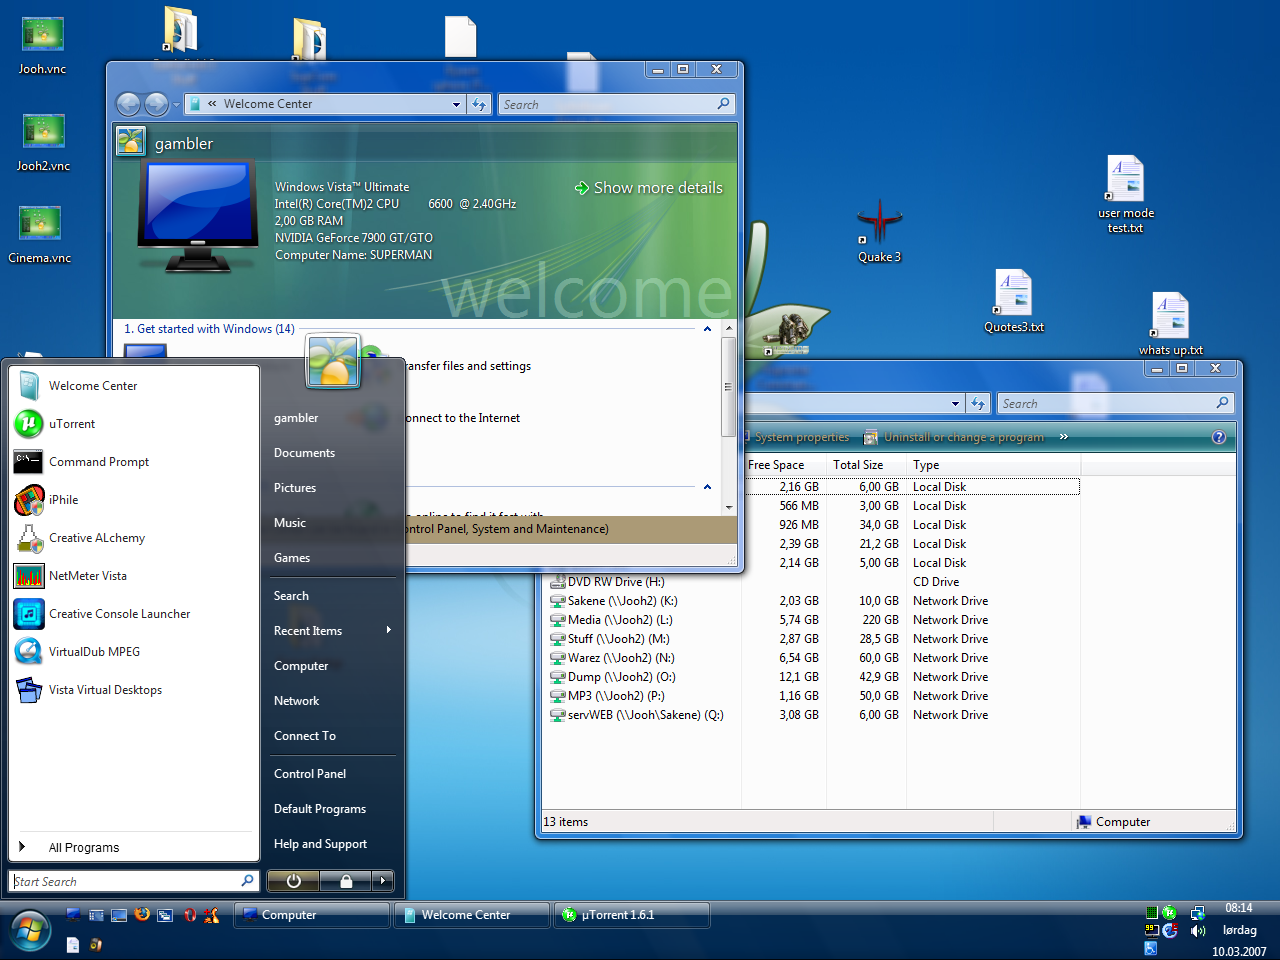The image size is (1280, 960).
Task: Click Search box in Welcome Center window
Action: click(616, 104)
